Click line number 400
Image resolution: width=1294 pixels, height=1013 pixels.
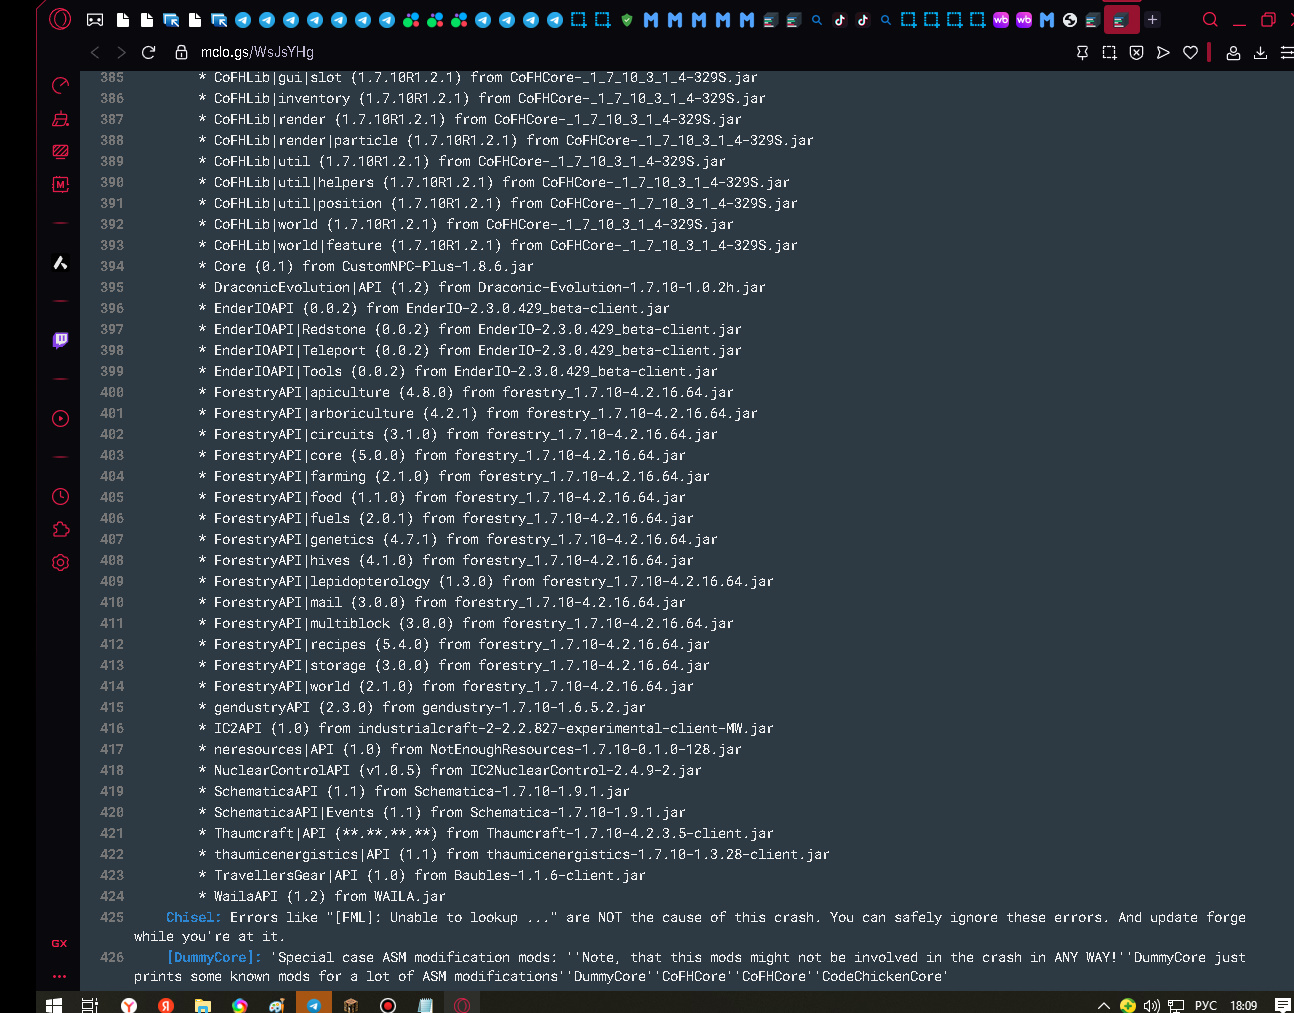112,392
